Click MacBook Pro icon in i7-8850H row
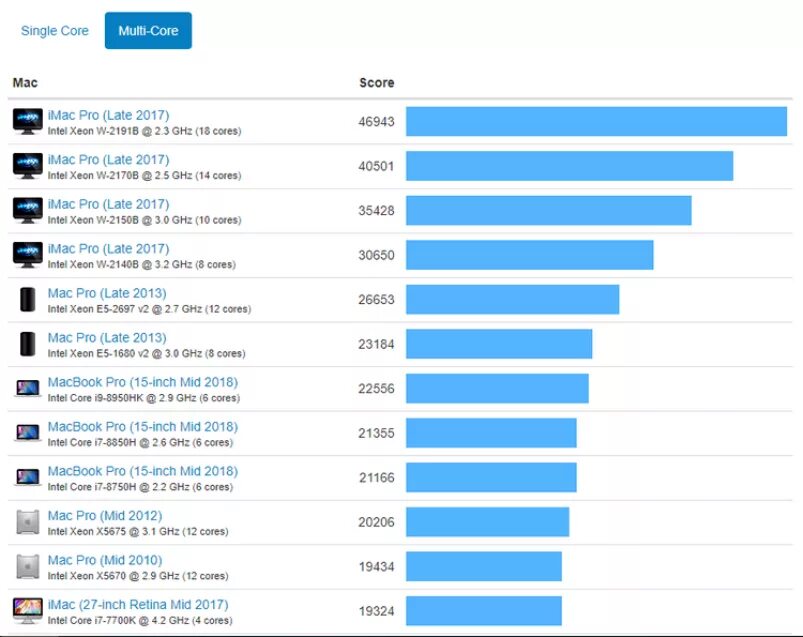 click(28, 433)
